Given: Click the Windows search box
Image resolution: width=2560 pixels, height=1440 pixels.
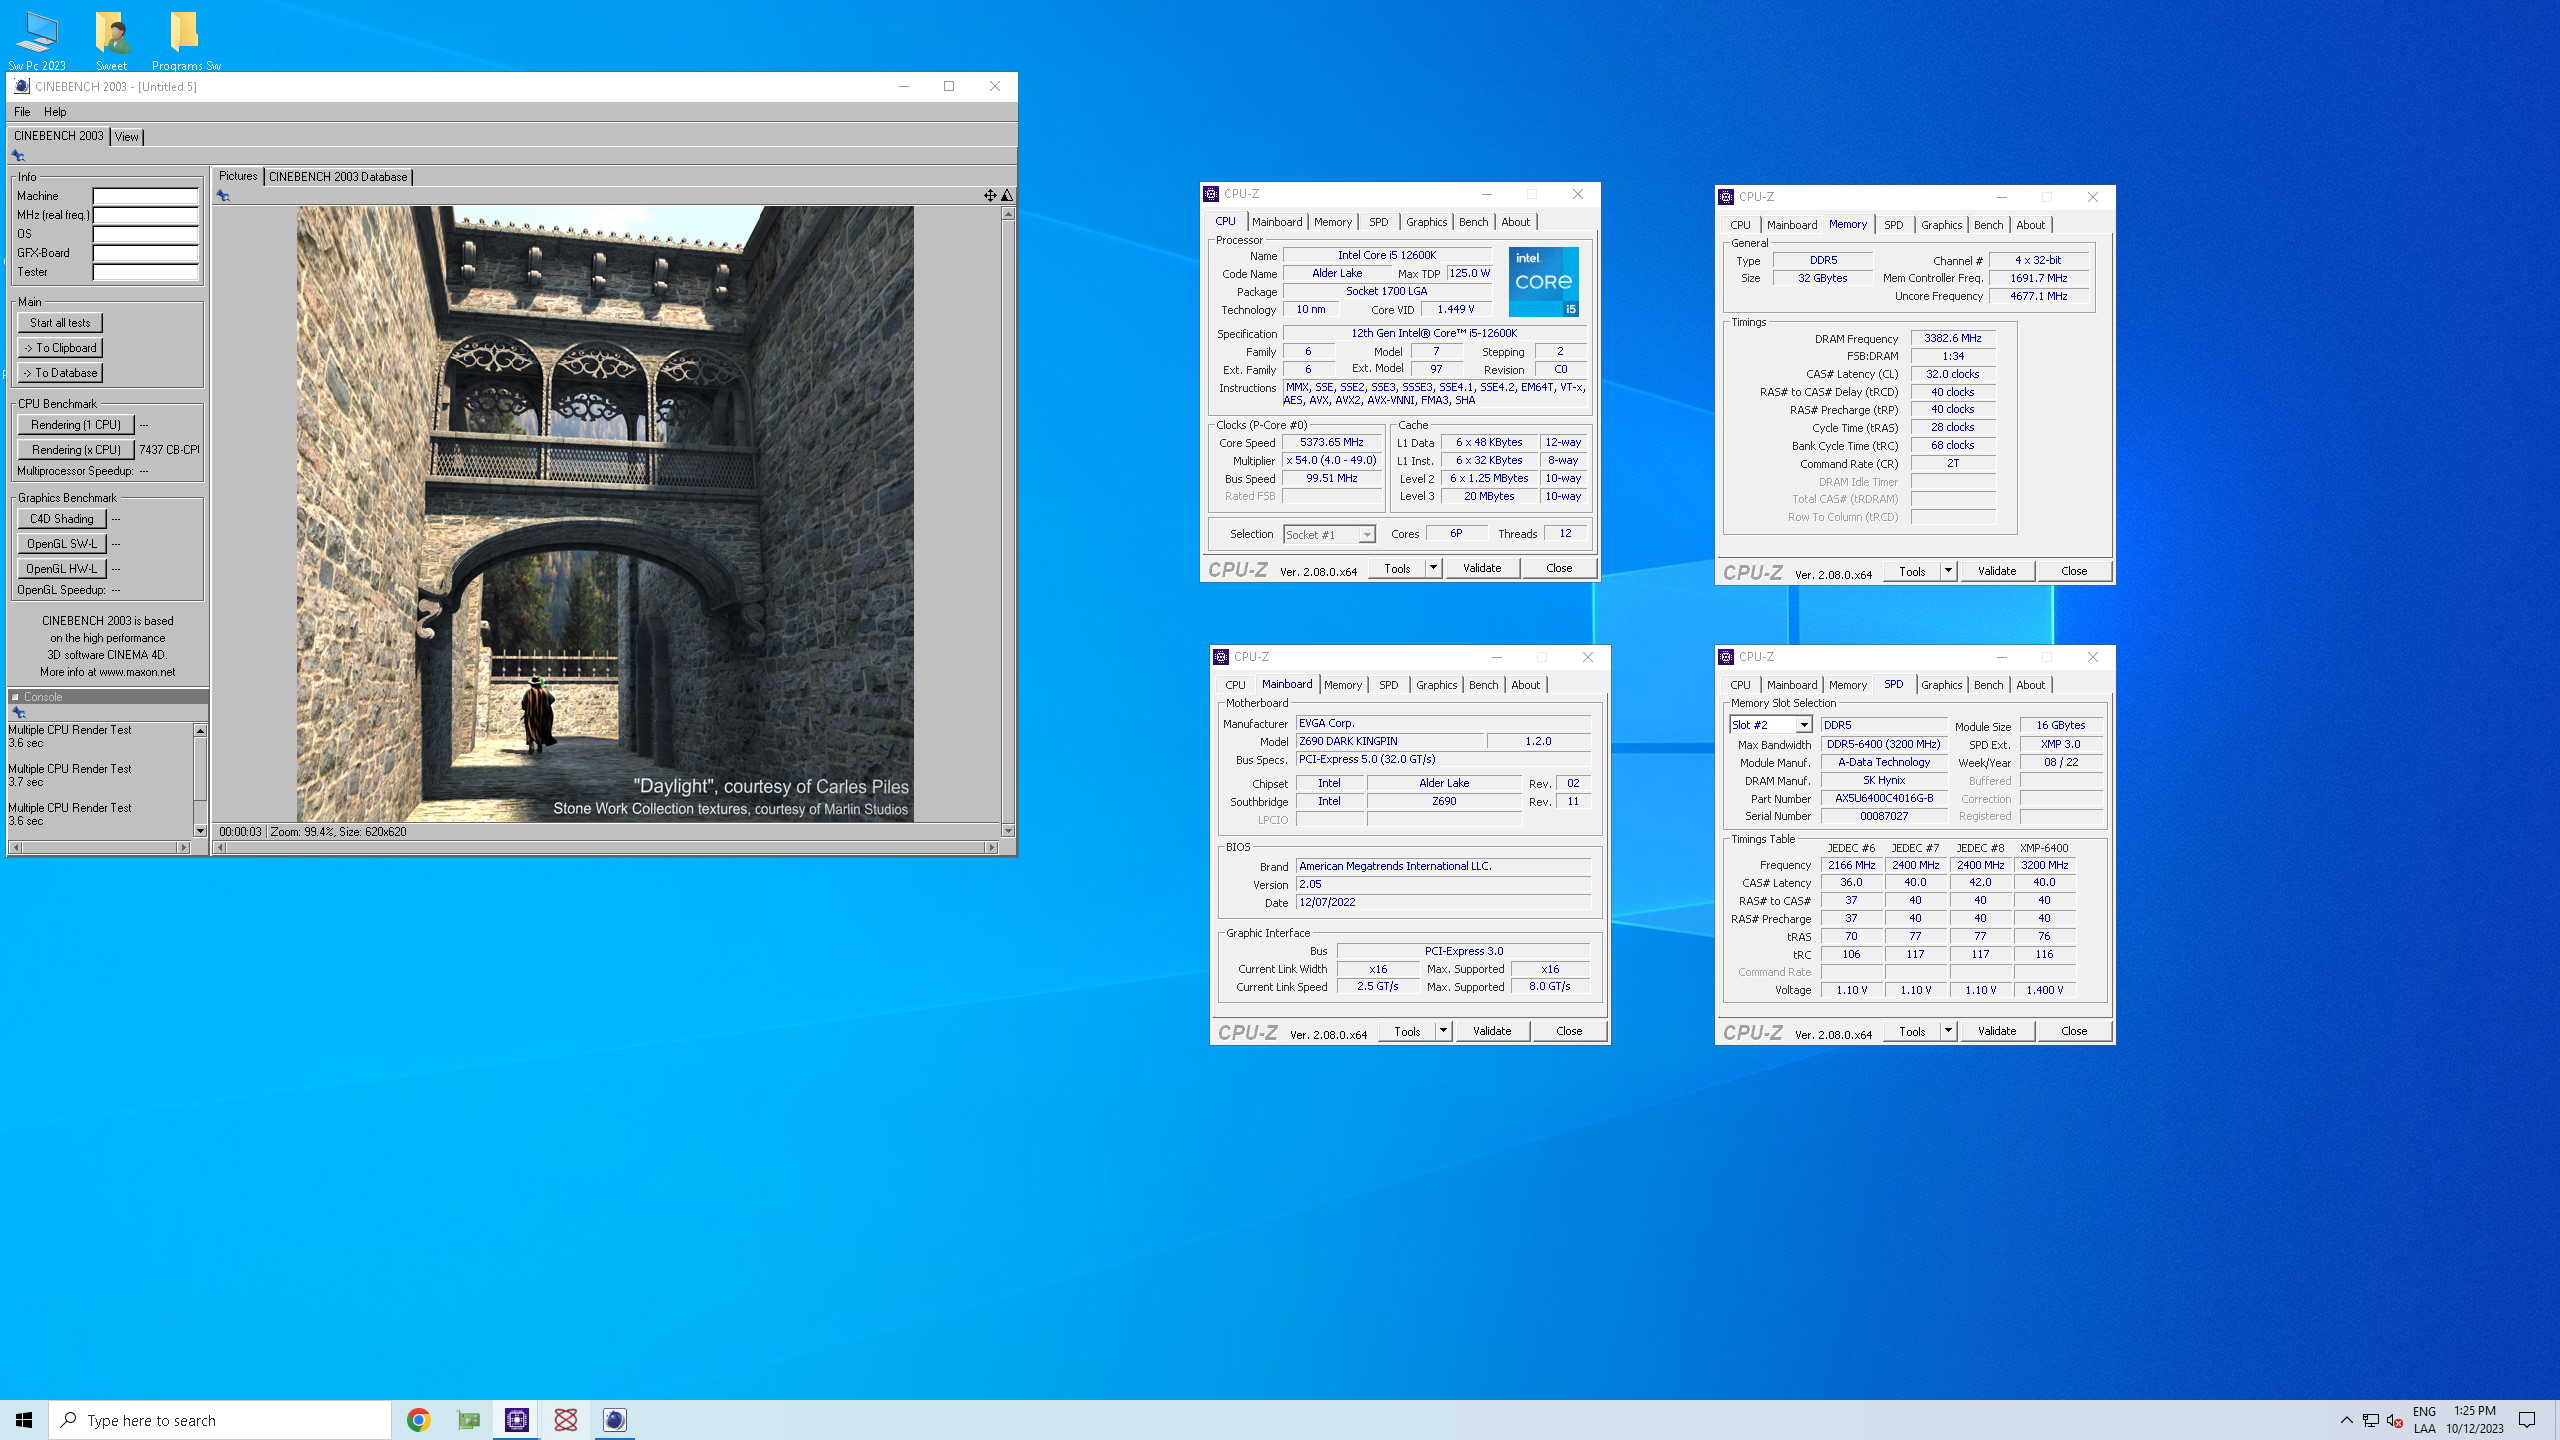Looking at the screenshot, I should click(x=220, y=1420).
